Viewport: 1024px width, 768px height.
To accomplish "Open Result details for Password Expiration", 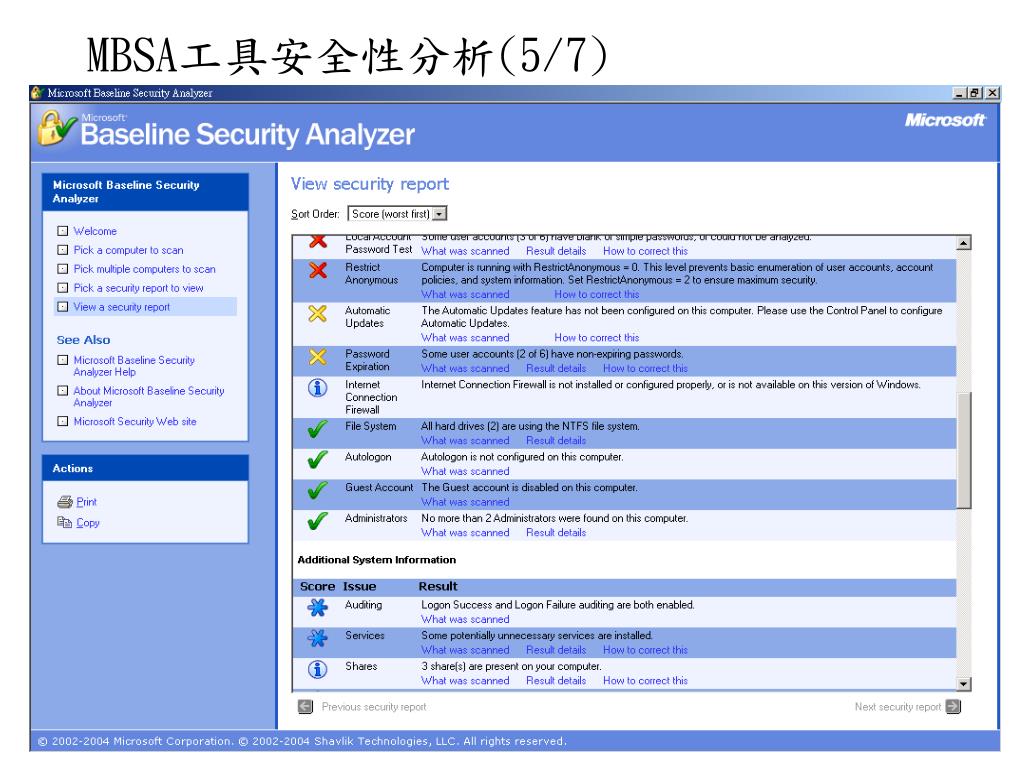I will (556, 368).
